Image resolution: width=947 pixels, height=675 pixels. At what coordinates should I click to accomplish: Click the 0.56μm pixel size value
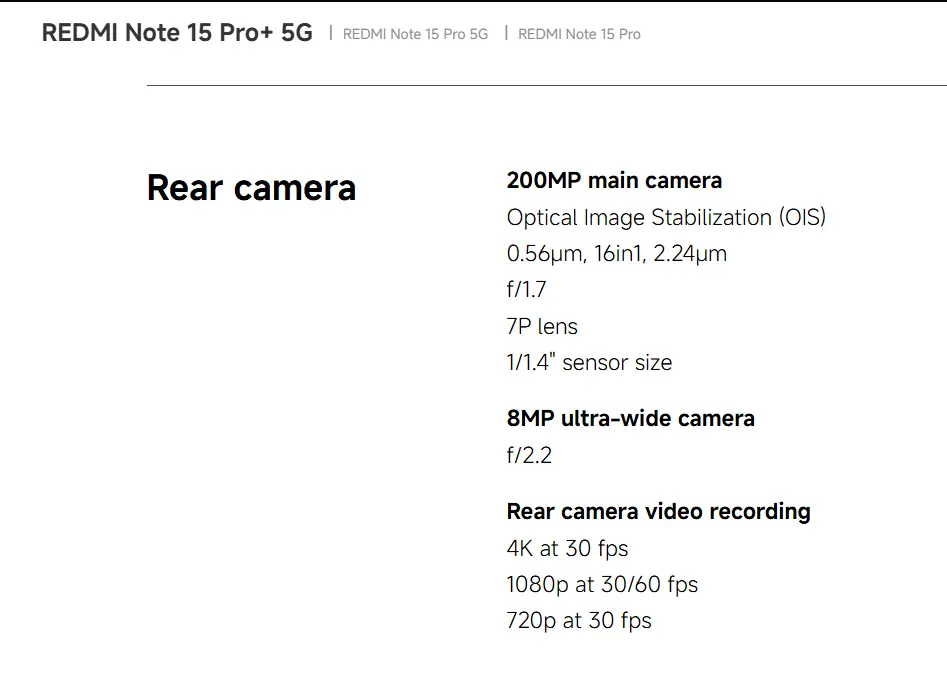pyautogui.click(x=544, y=254)
